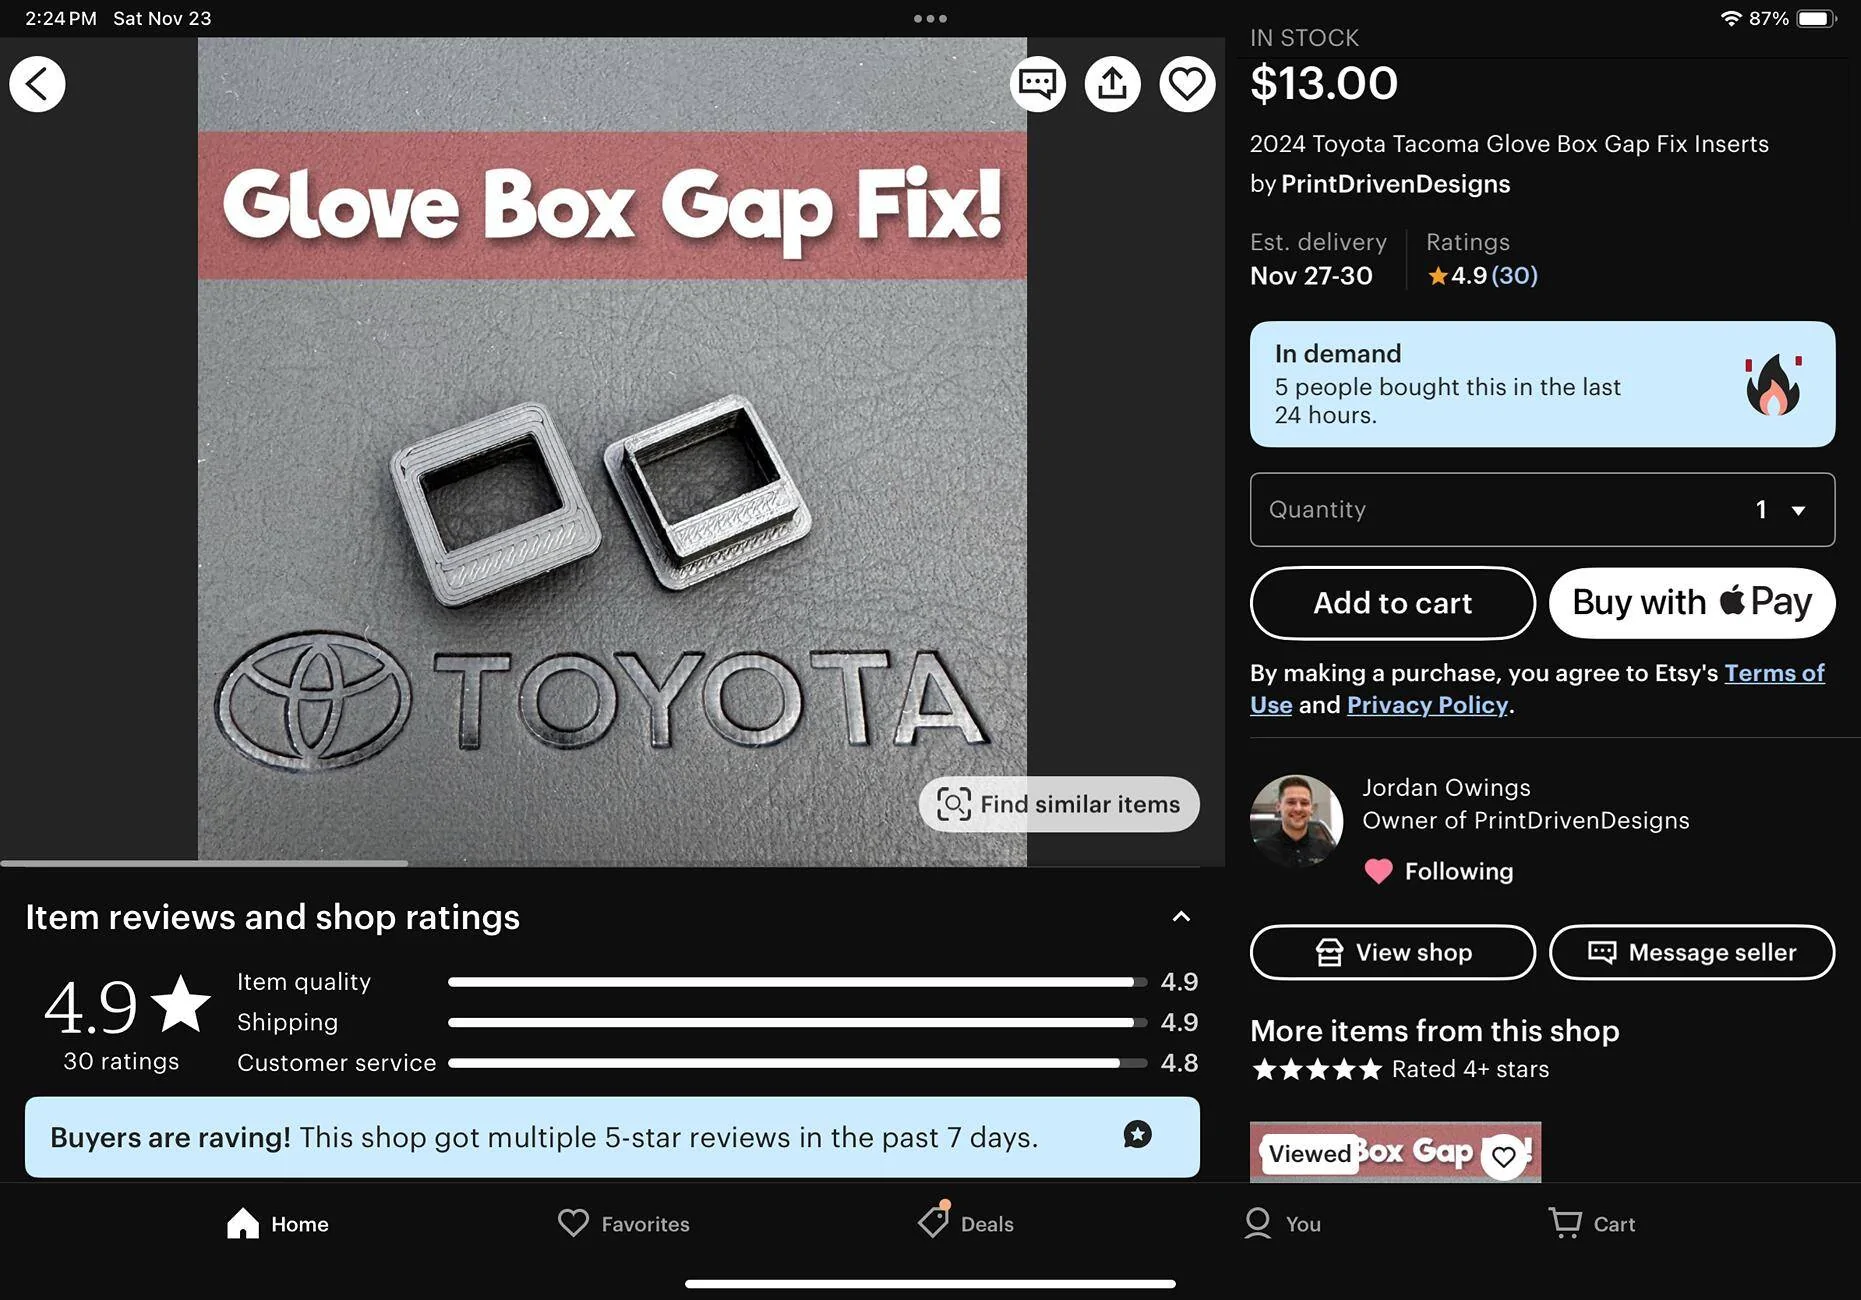The width and height of the screenshot is (1861, 1300).
Task: Select the '30 ratings' count text
Action: point(121,1061)
